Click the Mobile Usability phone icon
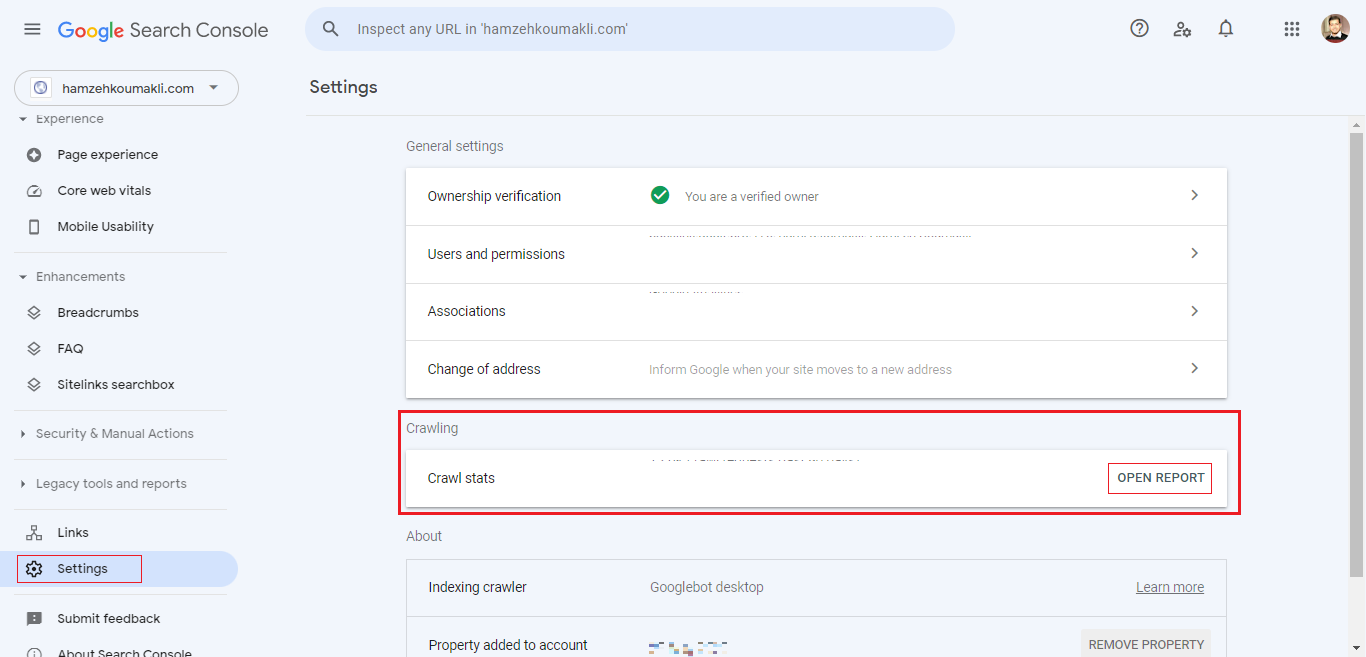Screen dimensions: 1366x657 (x=35, y=227)
